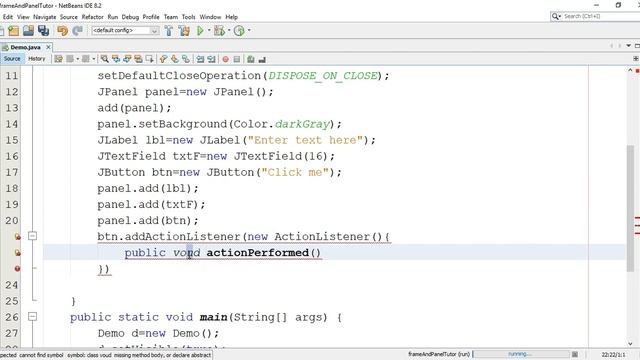Click the Profile Project icon
The height and width of the screenshot is (360, 640).
point(239,31)
